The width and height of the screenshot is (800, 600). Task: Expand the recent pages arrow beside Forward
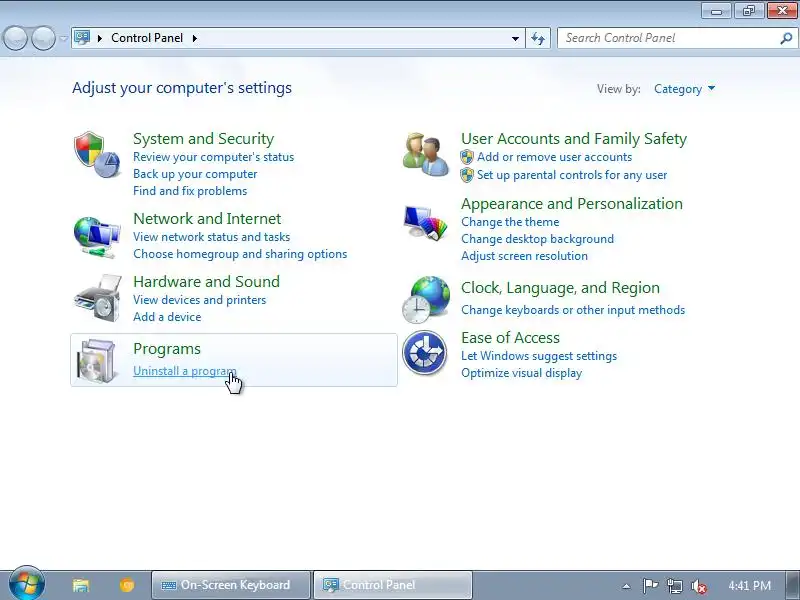(x=63, y=38)
